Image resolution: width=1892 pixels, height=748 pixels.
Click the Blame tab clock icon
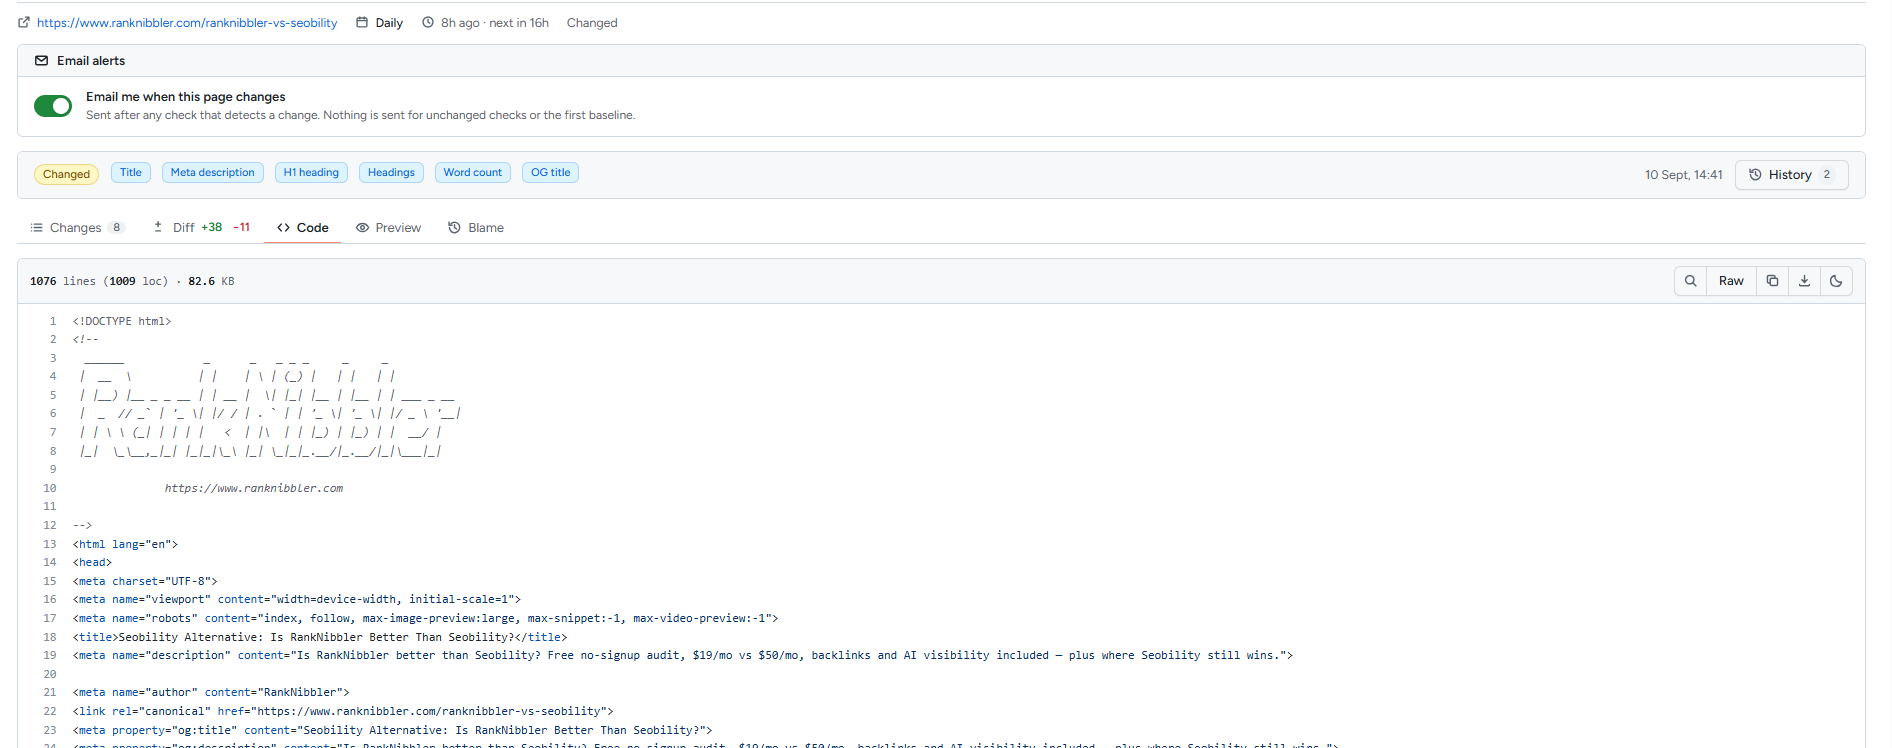click(454, 228)
